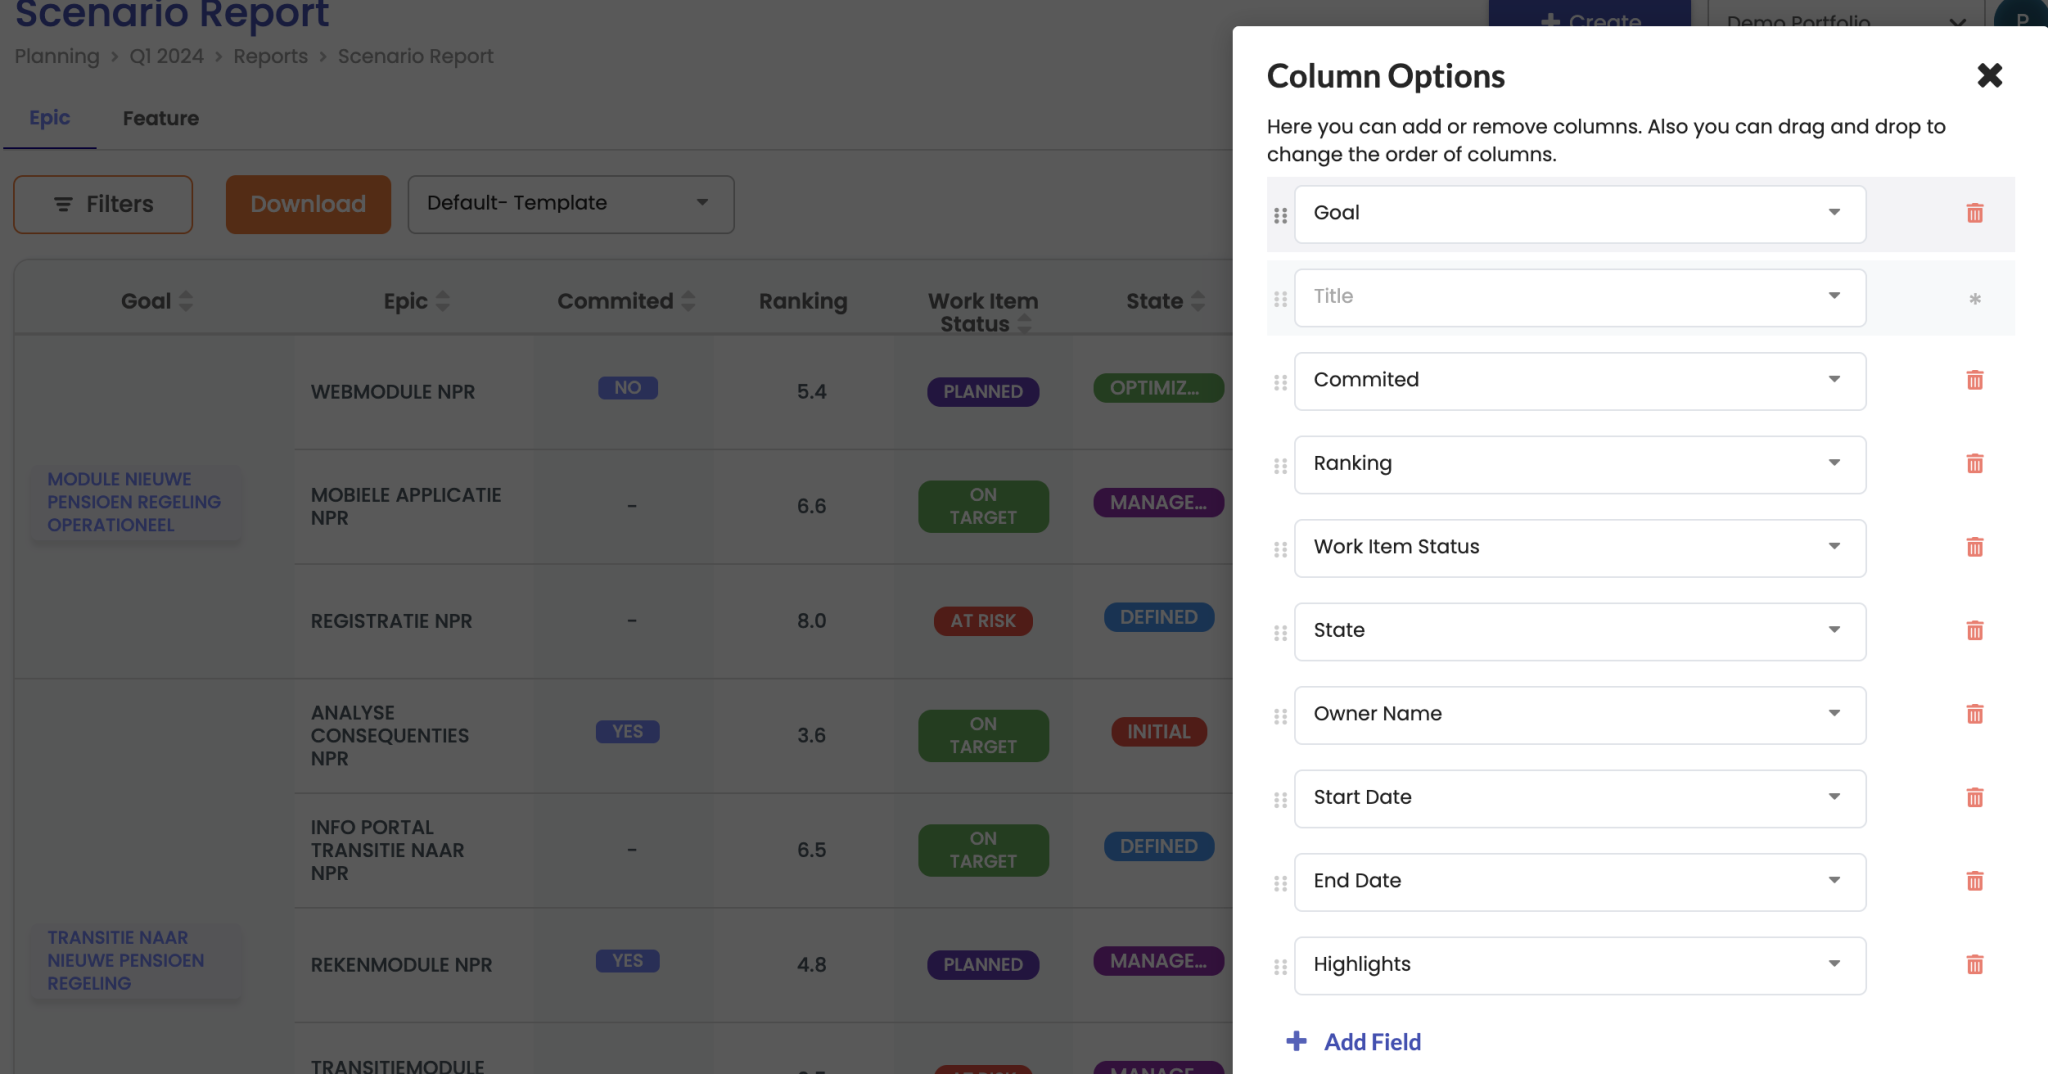The image size is (2048, 1074).
Task: Click the filter funnel icon in Filters
Action: coord(65,204)
